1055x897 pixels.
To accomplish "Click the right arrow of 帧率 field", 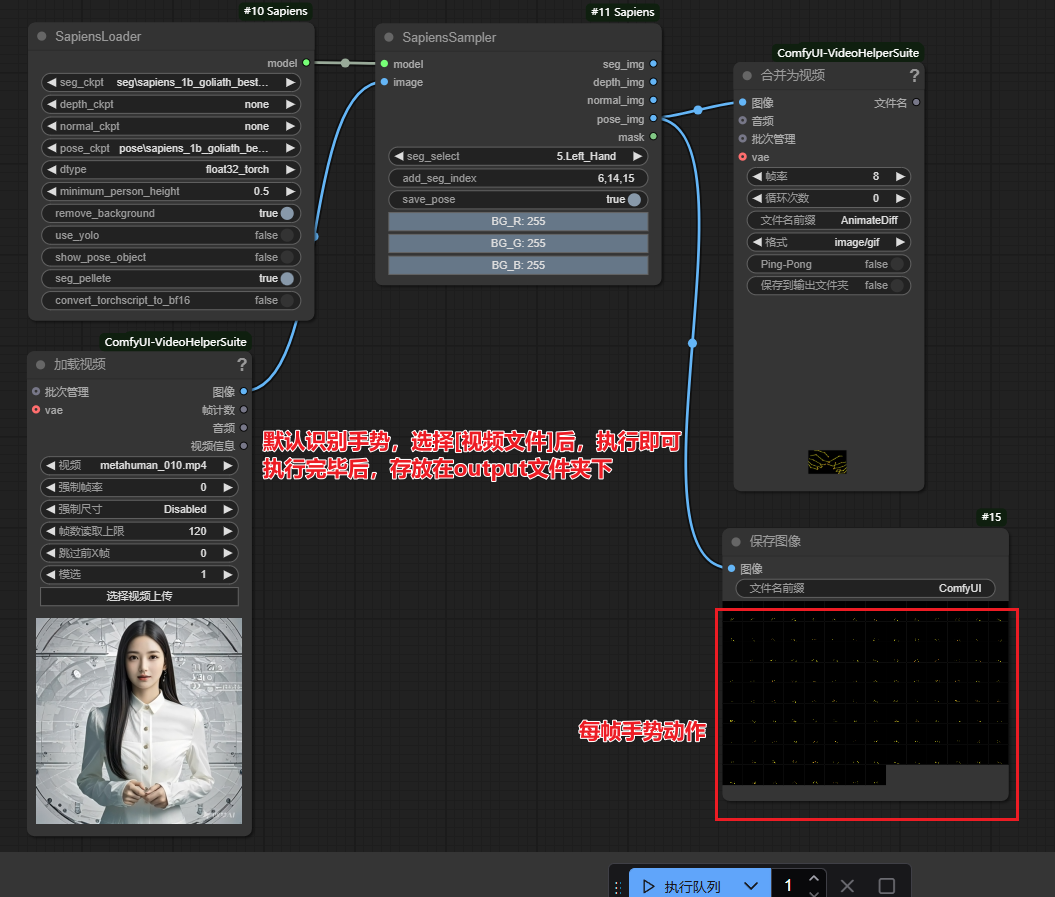I will [900, 176].
